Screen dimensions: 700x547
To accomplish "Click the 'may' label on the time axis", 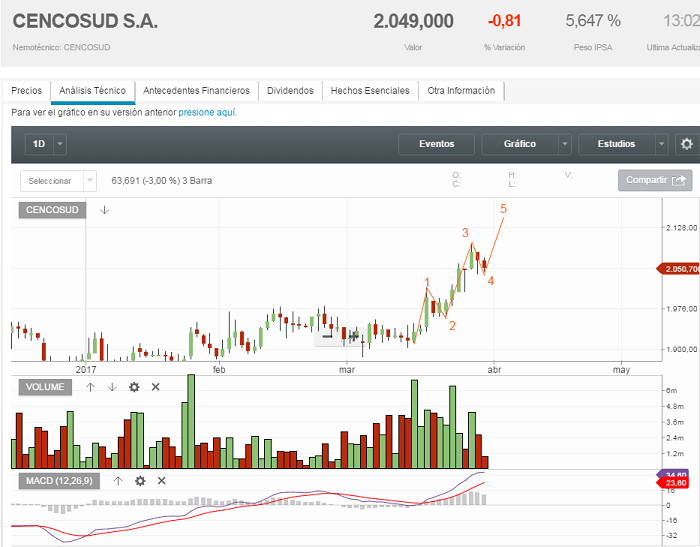I will (621, 370).
